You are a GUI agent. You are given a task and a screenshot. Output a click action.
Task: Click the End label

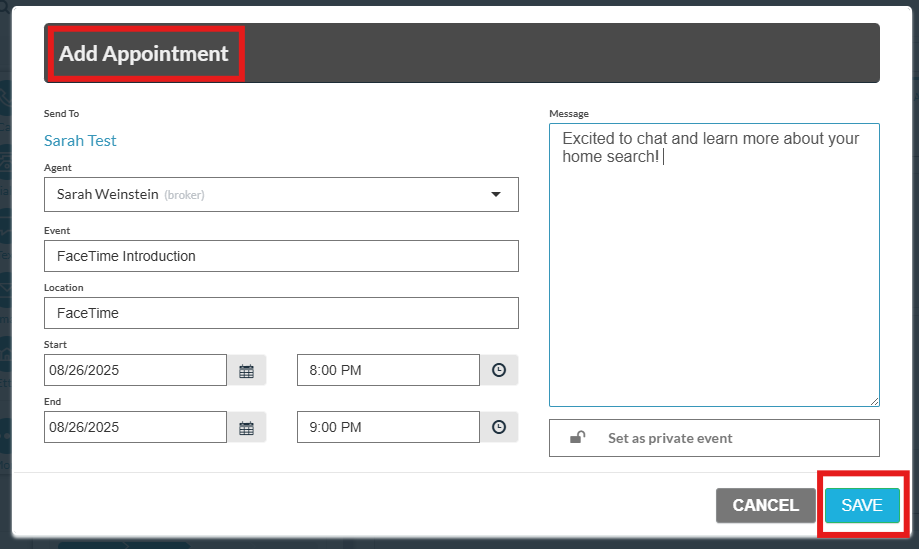click(52, 401)
